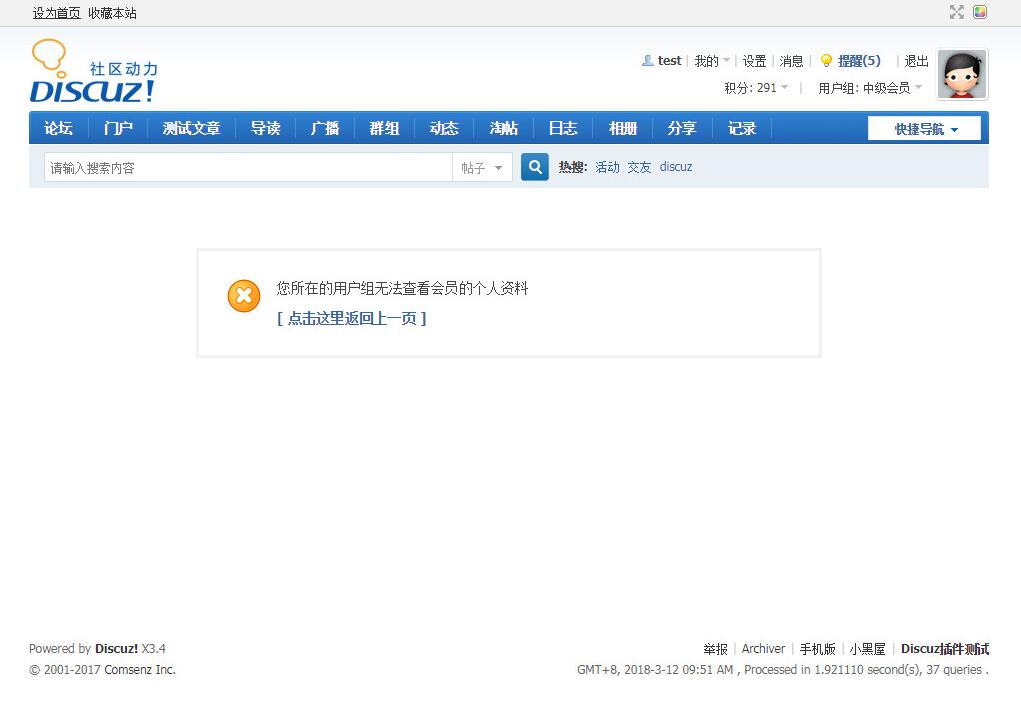Open the 手机版 mobile version link
This screenshot has height=703, width=1021.
(817, 649)
